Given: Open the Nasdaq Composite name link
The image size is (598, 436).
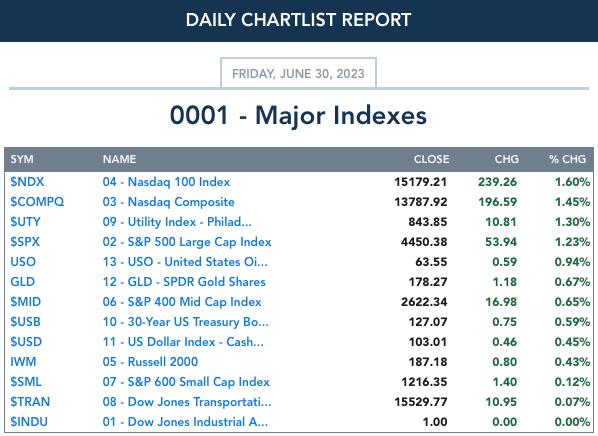Looking at the screenshot, I should pyautogui.click(x=169, y=202).
